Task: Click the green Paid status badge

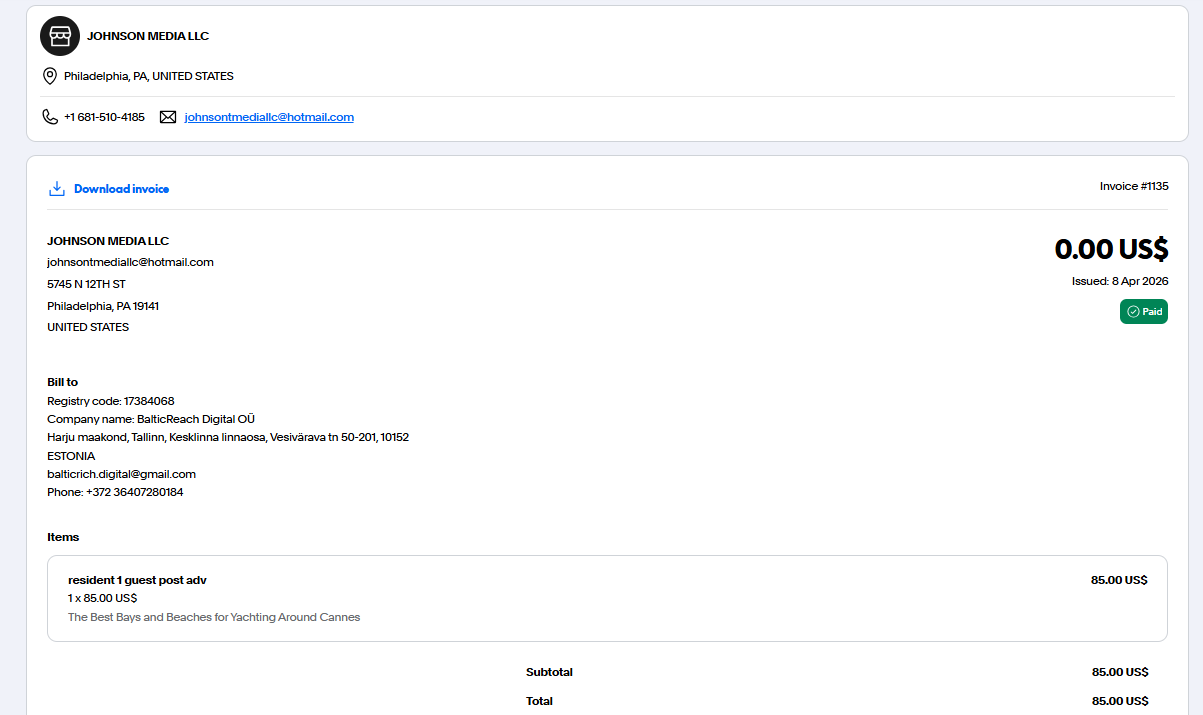Action: pyautogui.click(x=1144, y=312)
